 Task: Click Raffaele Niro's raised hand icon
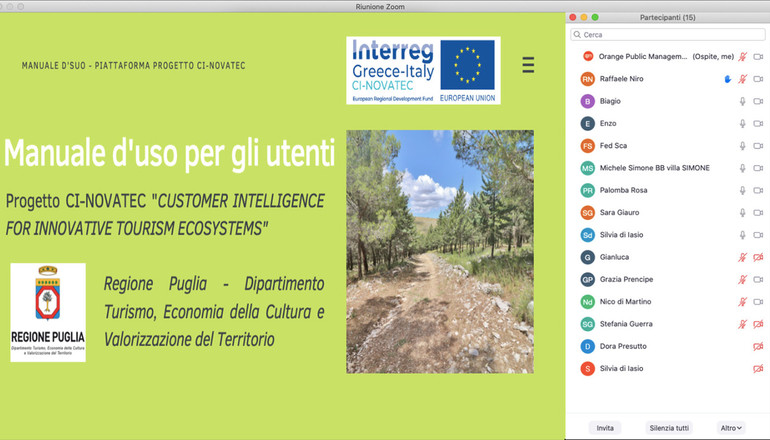click(727, 79)
